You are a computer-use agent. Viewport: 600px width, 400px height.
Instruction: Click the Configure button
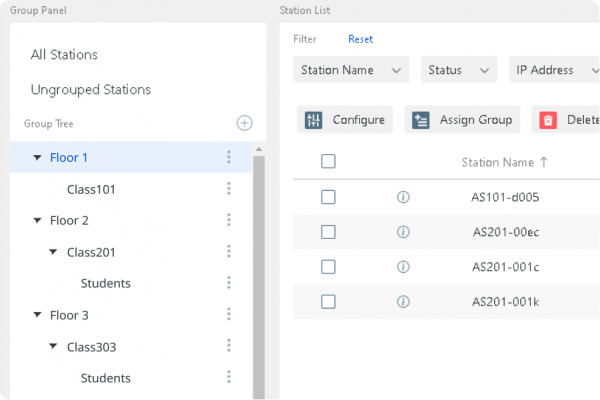[x=345, y=120]
